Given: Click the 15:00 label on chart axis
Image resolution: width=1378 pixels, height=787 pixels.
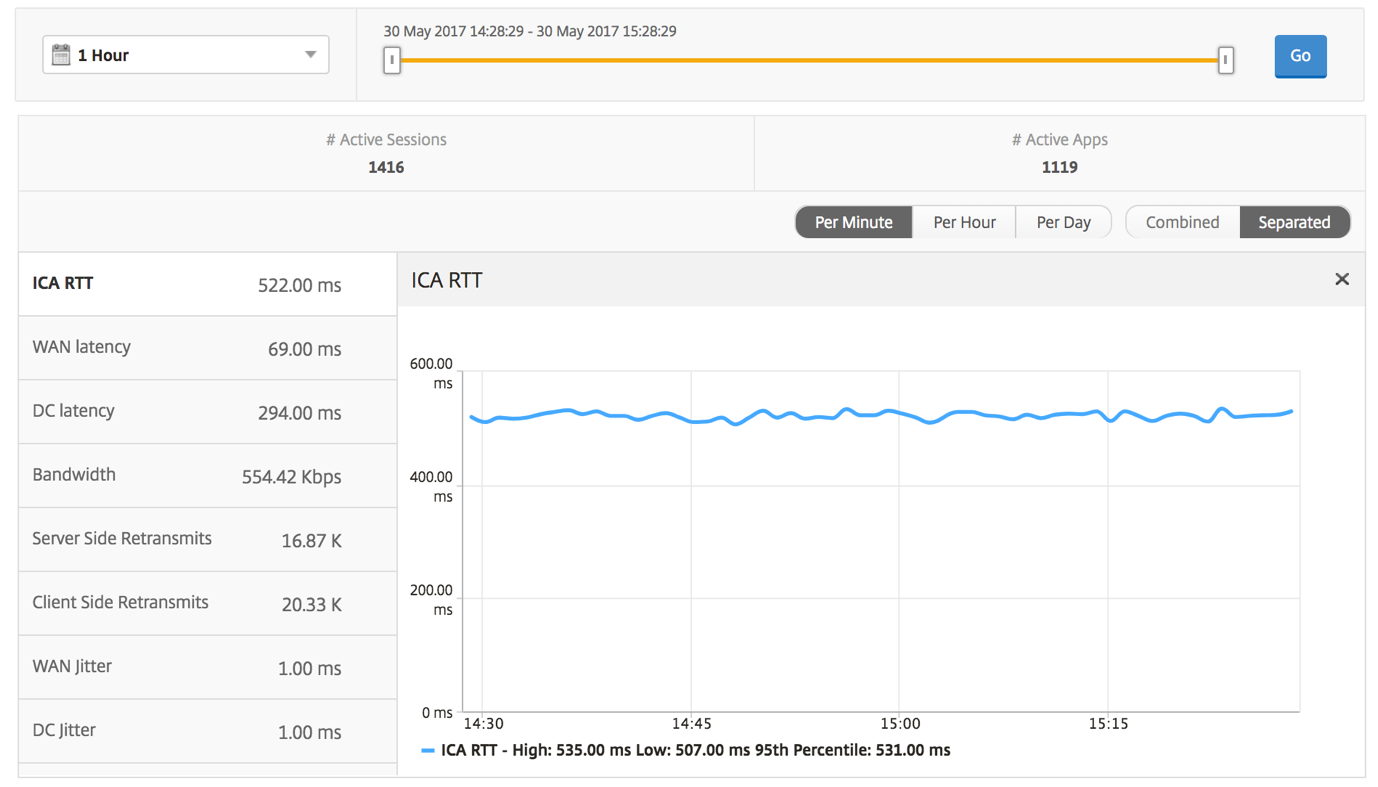Looking at the screenshot, I should [900, 724].
